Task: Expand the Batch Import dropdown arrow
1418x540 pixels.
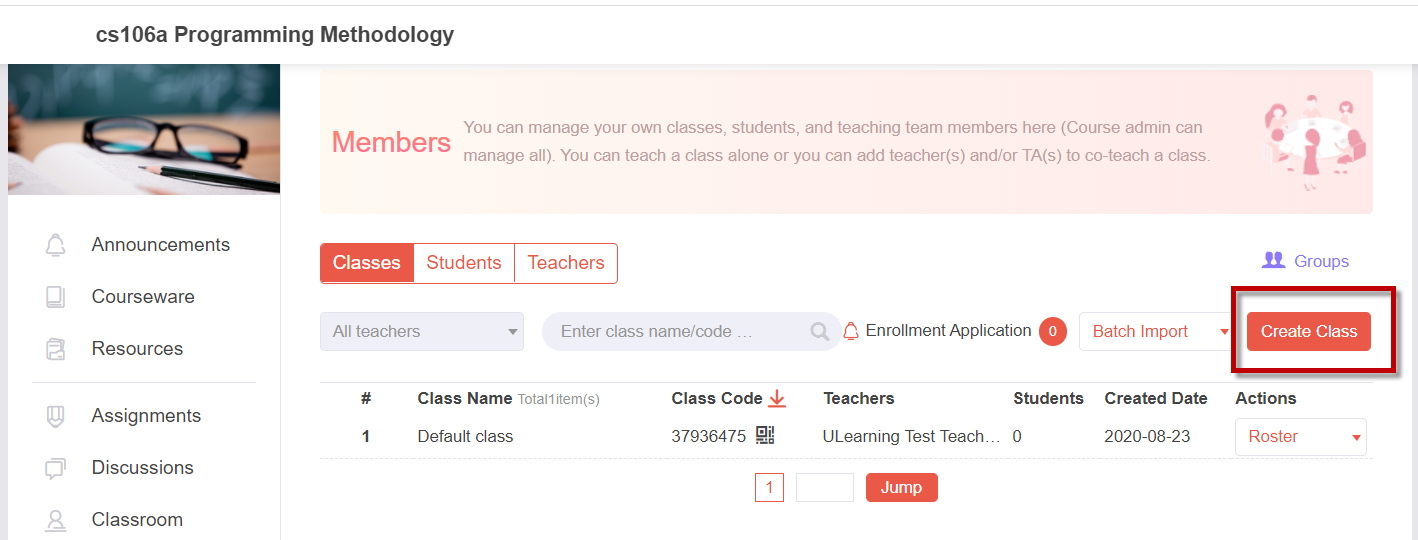Action: pos(1224,332)
